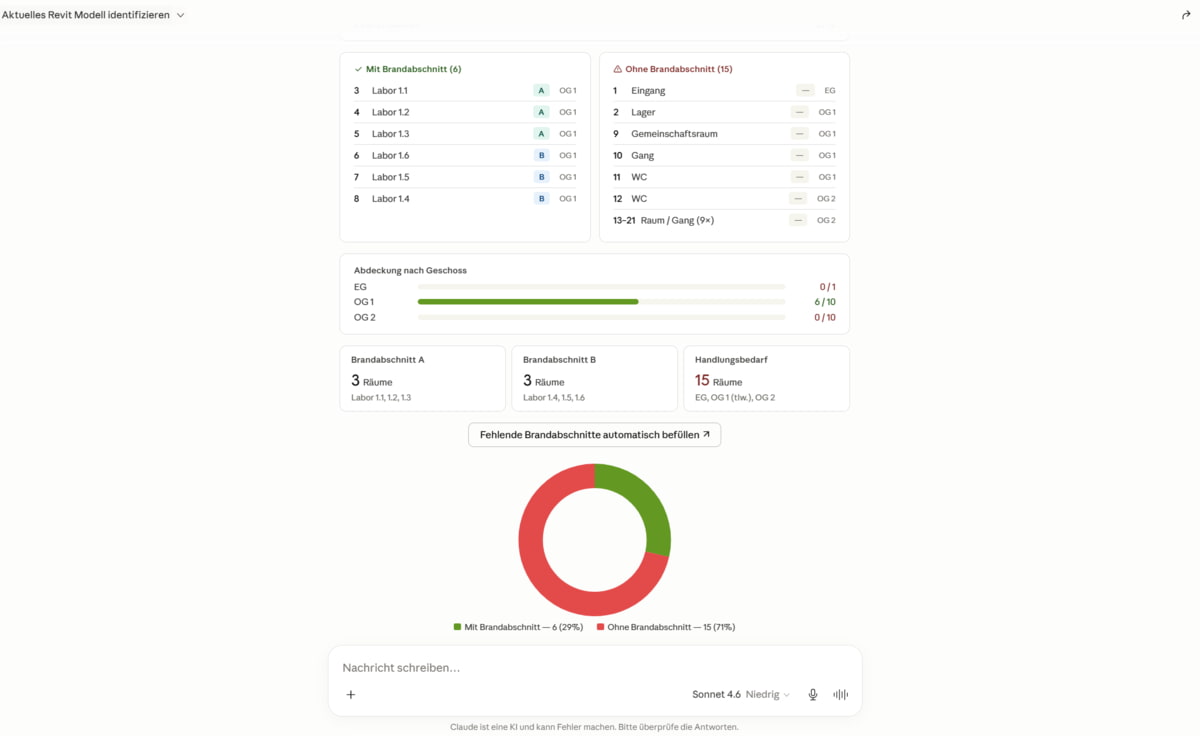1200x736 pixels.
Task: Click the plus attachment icon in message box
Action: (x=351, y=694)
